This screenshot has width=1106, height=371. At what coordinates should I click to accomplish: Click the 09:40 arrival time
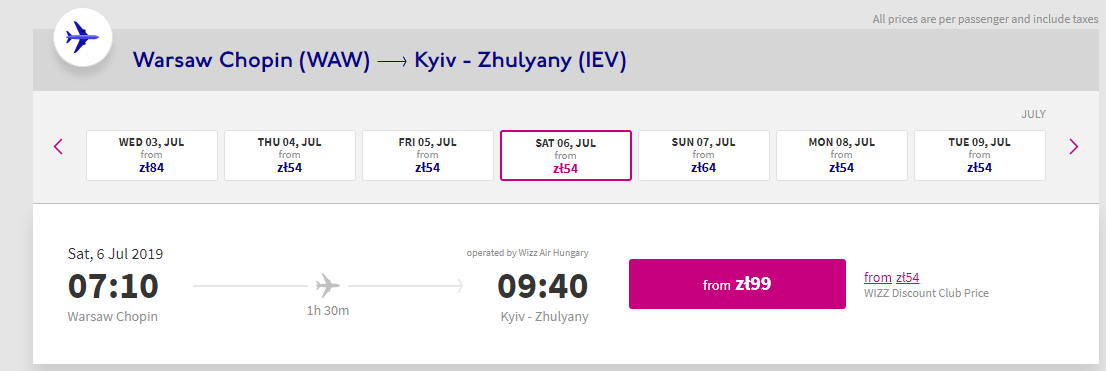point(542,286)
